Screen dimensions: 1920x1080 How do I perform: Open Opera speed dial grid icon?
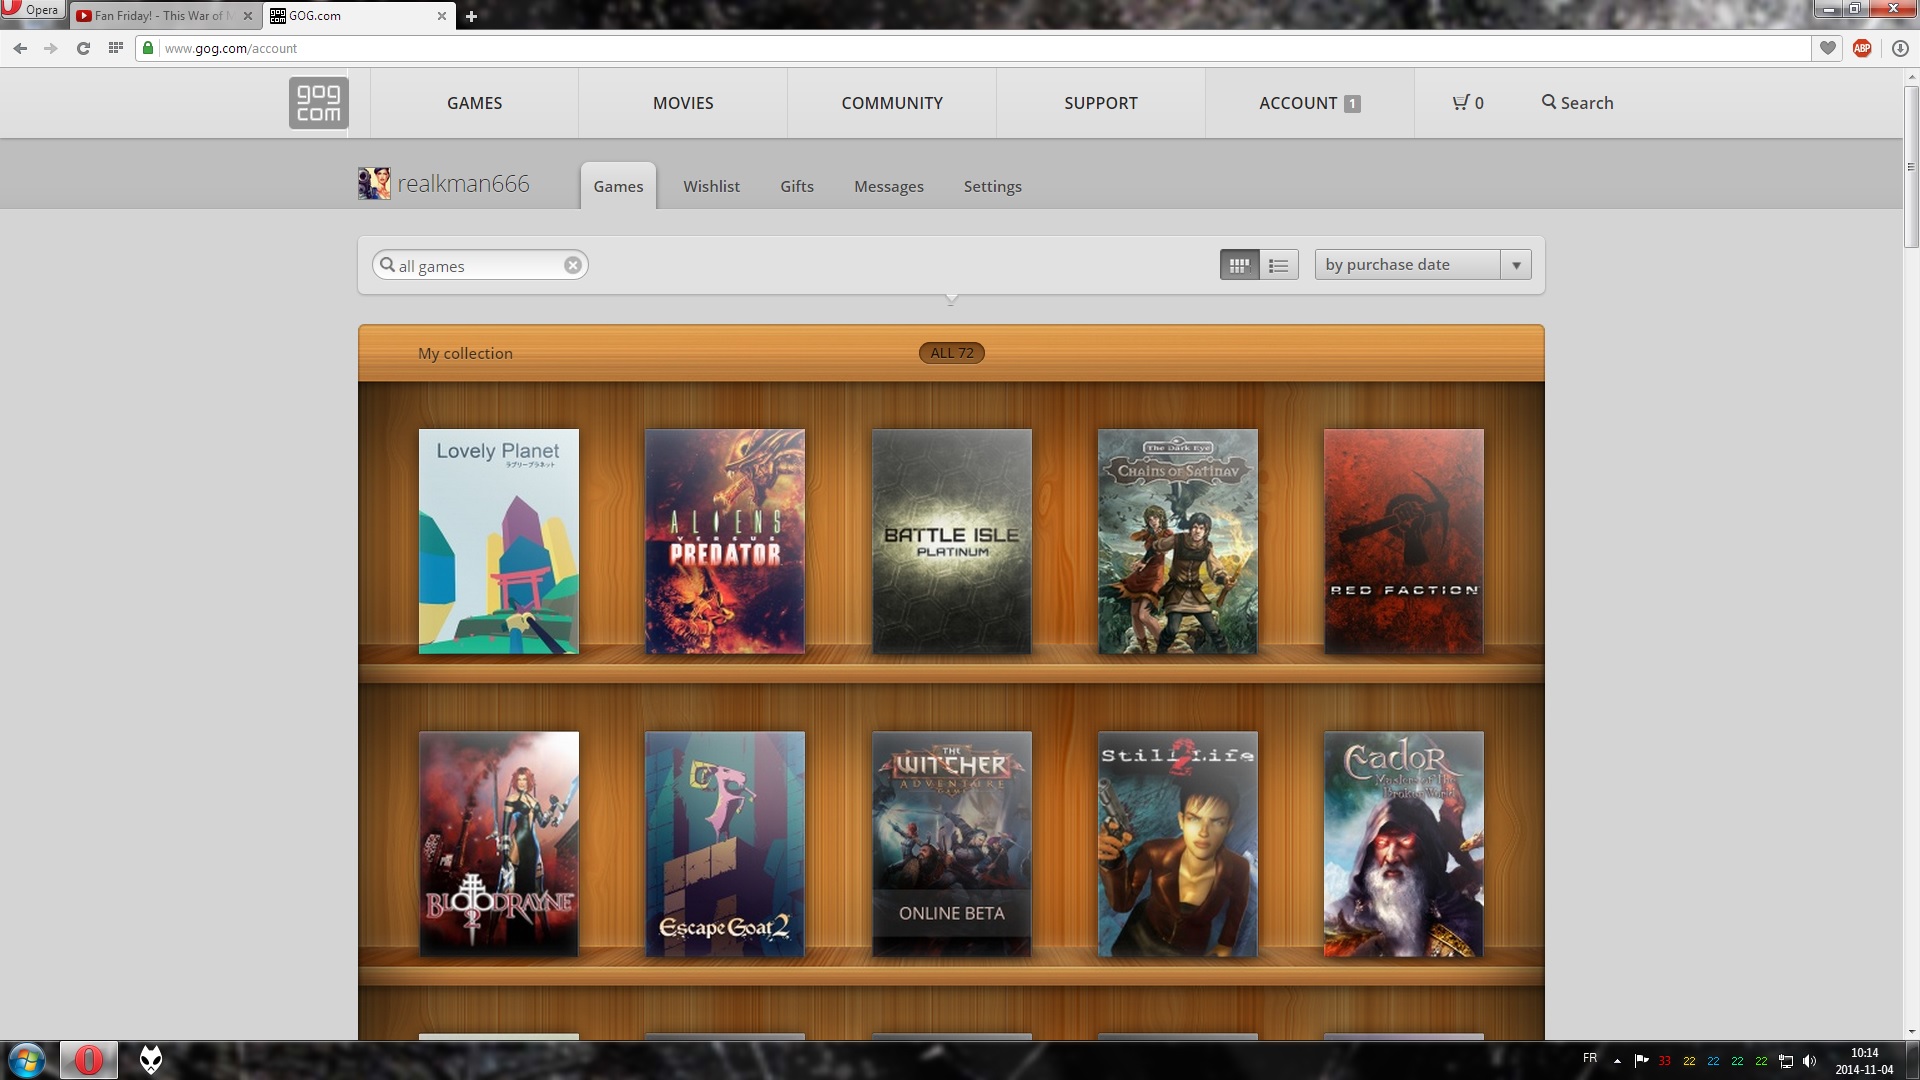coord(116,48)
